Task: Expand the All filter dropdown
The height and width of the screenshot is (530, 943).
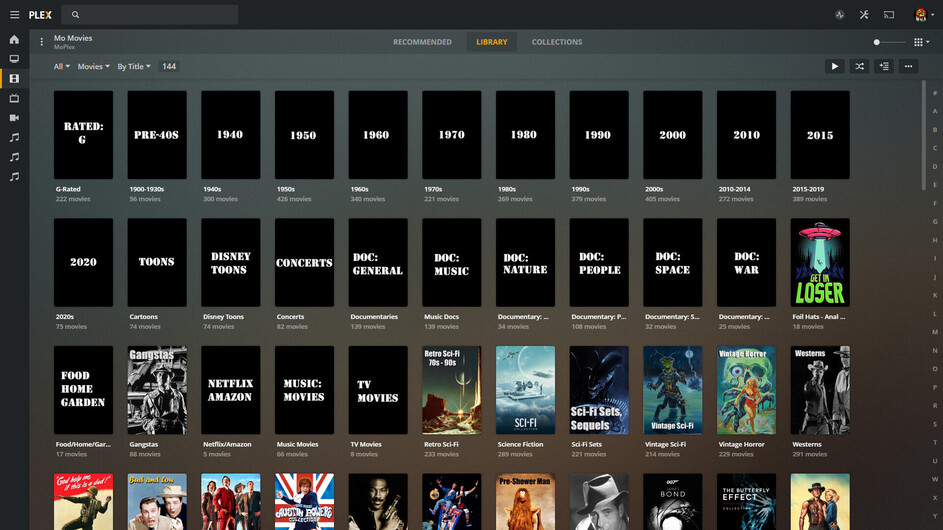Action: (61, 67)
